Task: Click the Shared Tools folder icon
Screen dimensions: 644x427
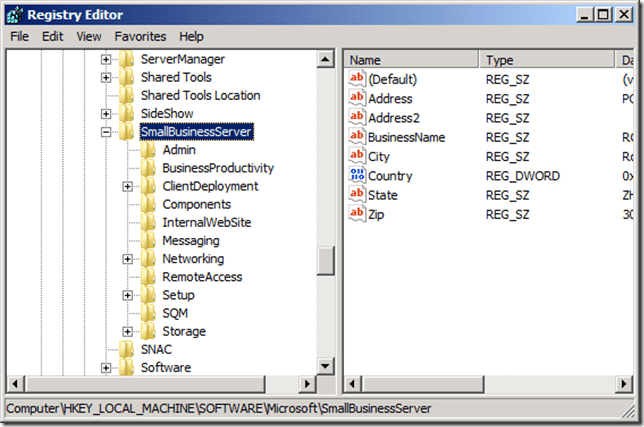Action: tap(126, 77)
